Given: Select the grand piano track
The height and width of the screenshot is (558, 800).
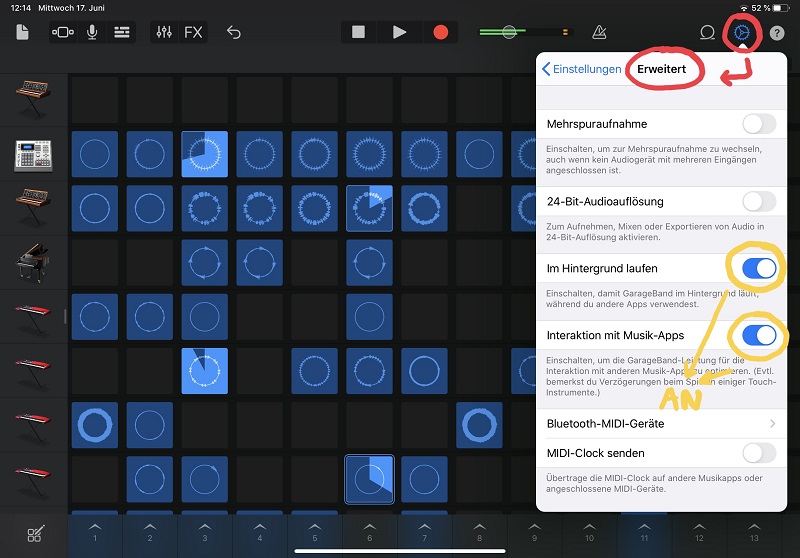Looking at the screenshot, I should 33,262.
